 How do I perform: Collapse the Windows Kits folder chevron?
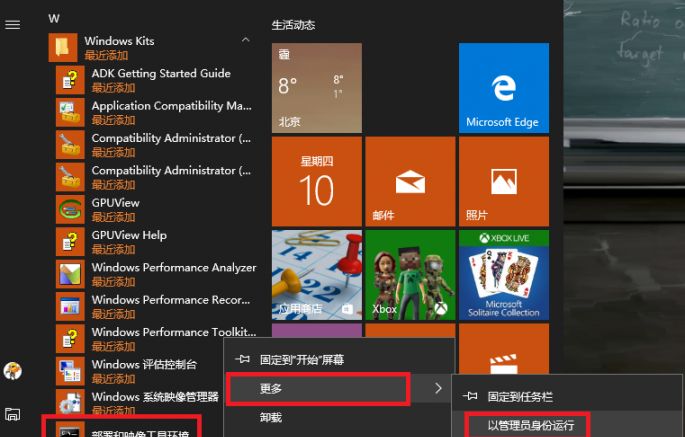(246, 40)
